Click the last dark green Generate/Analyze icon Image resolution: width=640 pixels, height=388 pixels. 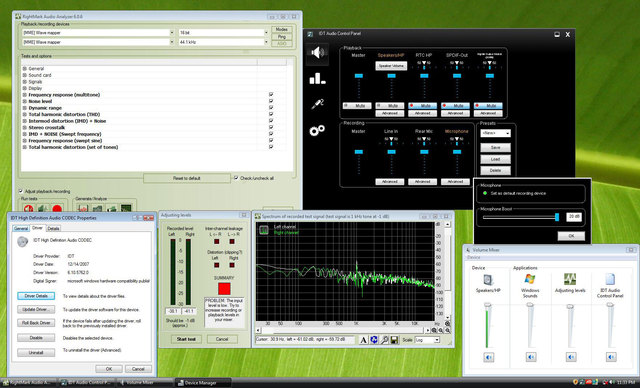coord(126,209)
